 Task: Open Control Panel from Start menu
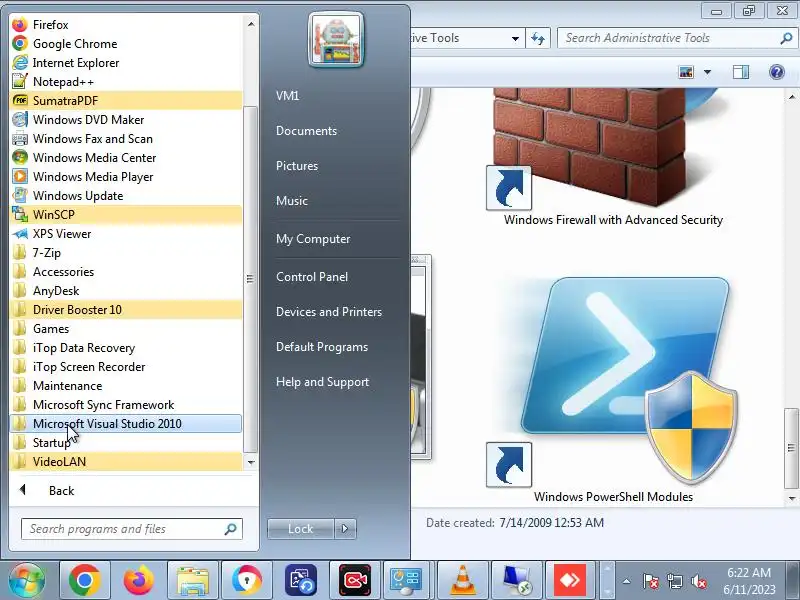tap(312, 277)
